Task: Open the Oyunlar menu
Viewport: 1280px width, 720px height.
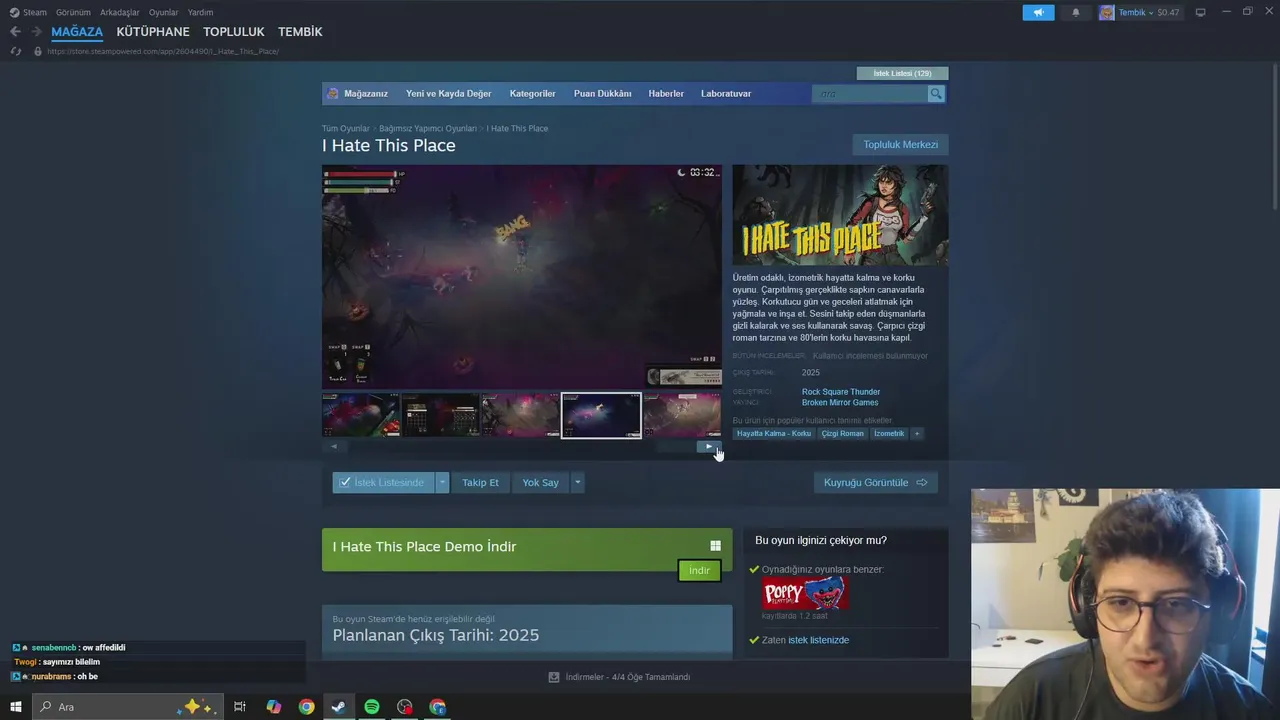Action: click(164, 12)
